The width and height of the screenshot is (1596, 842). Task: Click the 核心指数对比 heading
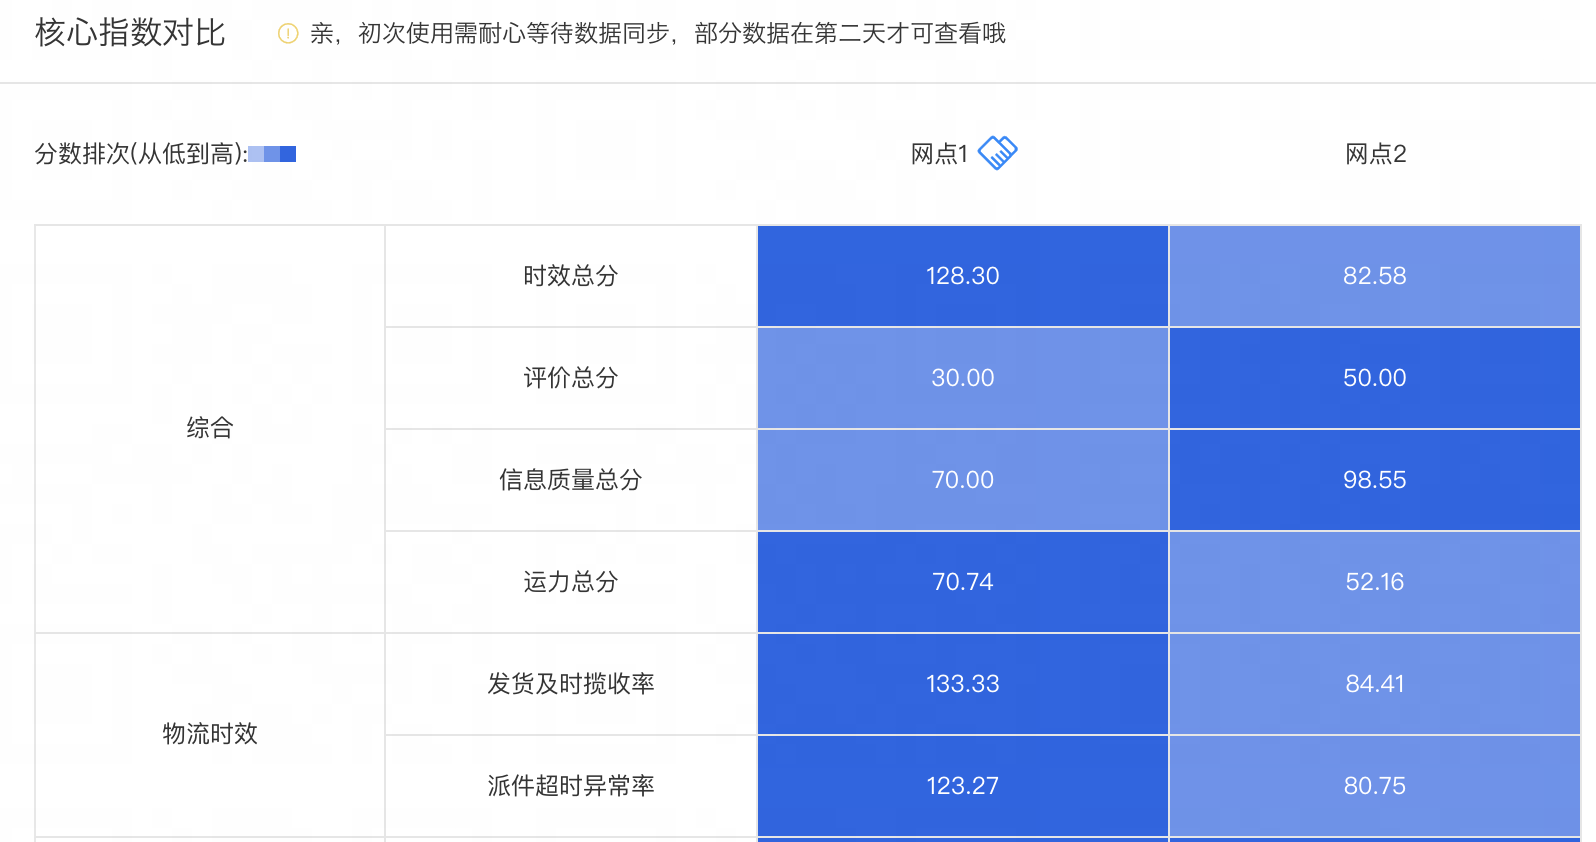[130, 33]
